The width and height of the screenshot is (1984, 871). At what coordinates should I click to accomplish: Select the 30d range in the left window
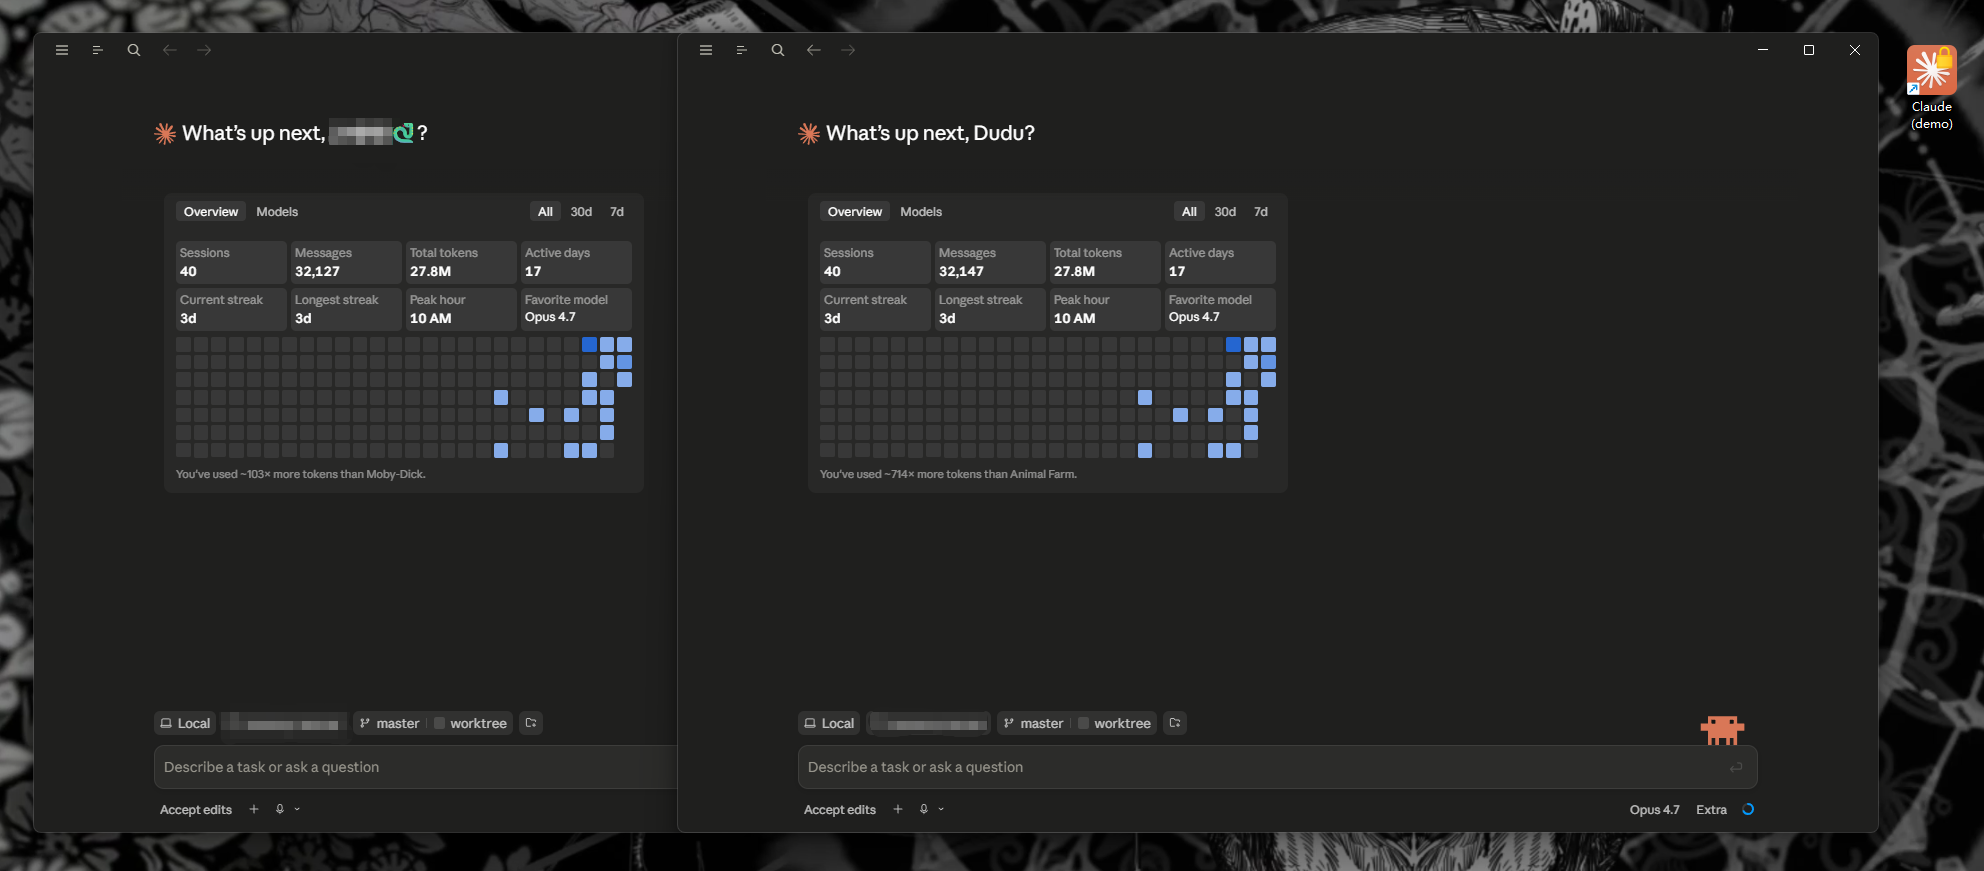coord(581,211)
